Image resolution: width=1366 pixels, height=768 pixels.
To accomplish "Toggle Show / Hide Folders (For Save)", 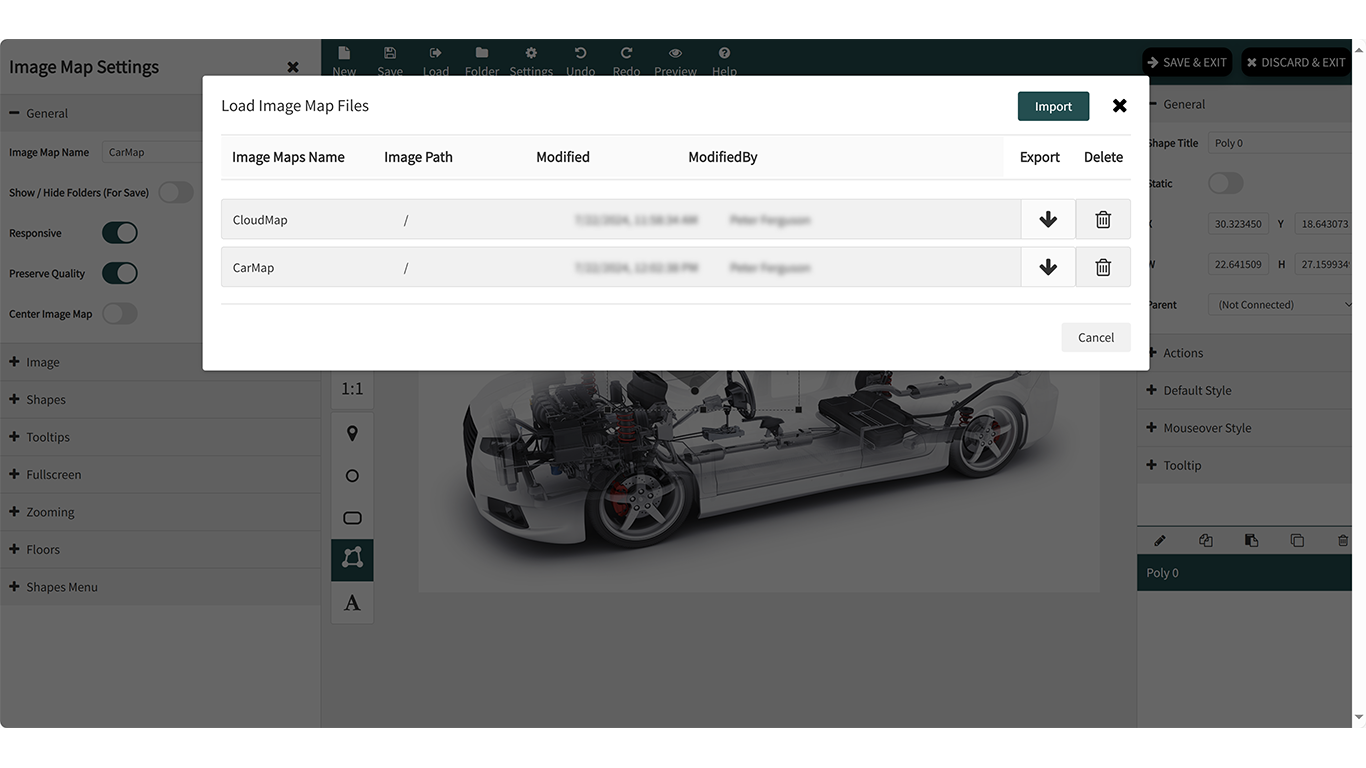I will point(176,192).
